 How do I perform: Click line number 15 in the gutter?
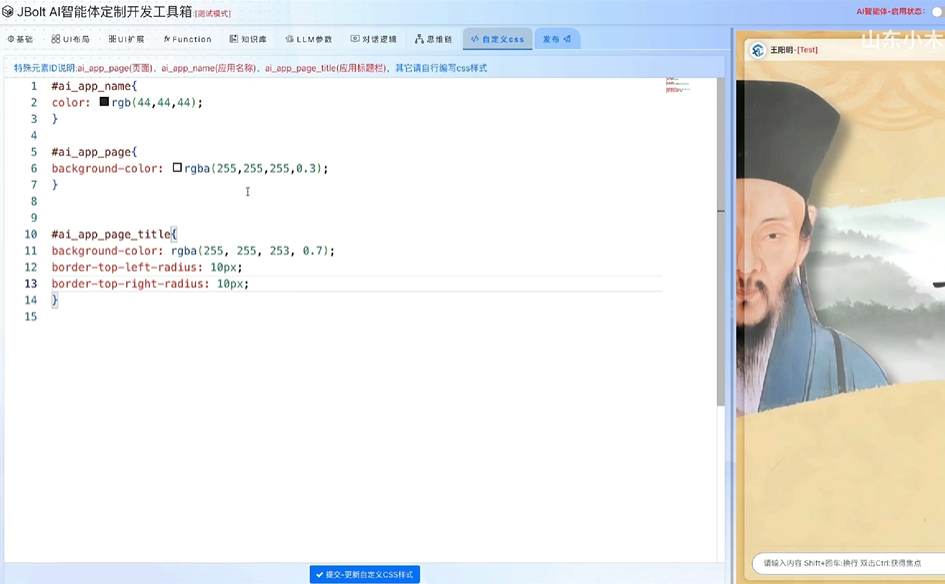point(31,316)
